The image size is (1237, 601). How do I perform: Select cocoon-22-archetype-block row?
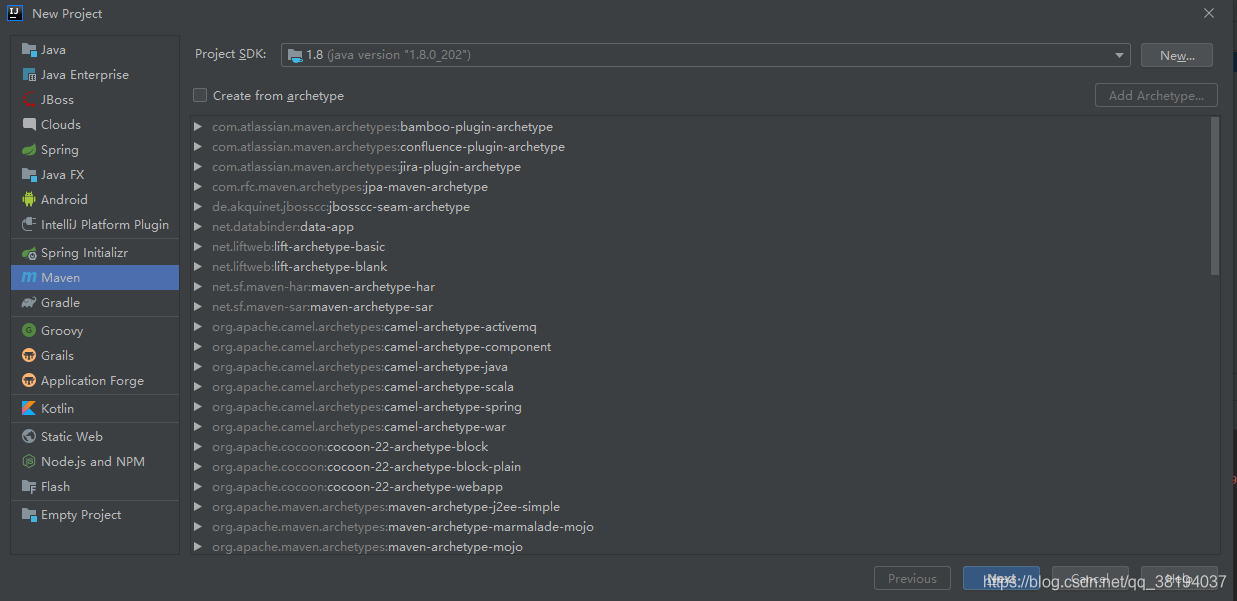pos(700,447)
